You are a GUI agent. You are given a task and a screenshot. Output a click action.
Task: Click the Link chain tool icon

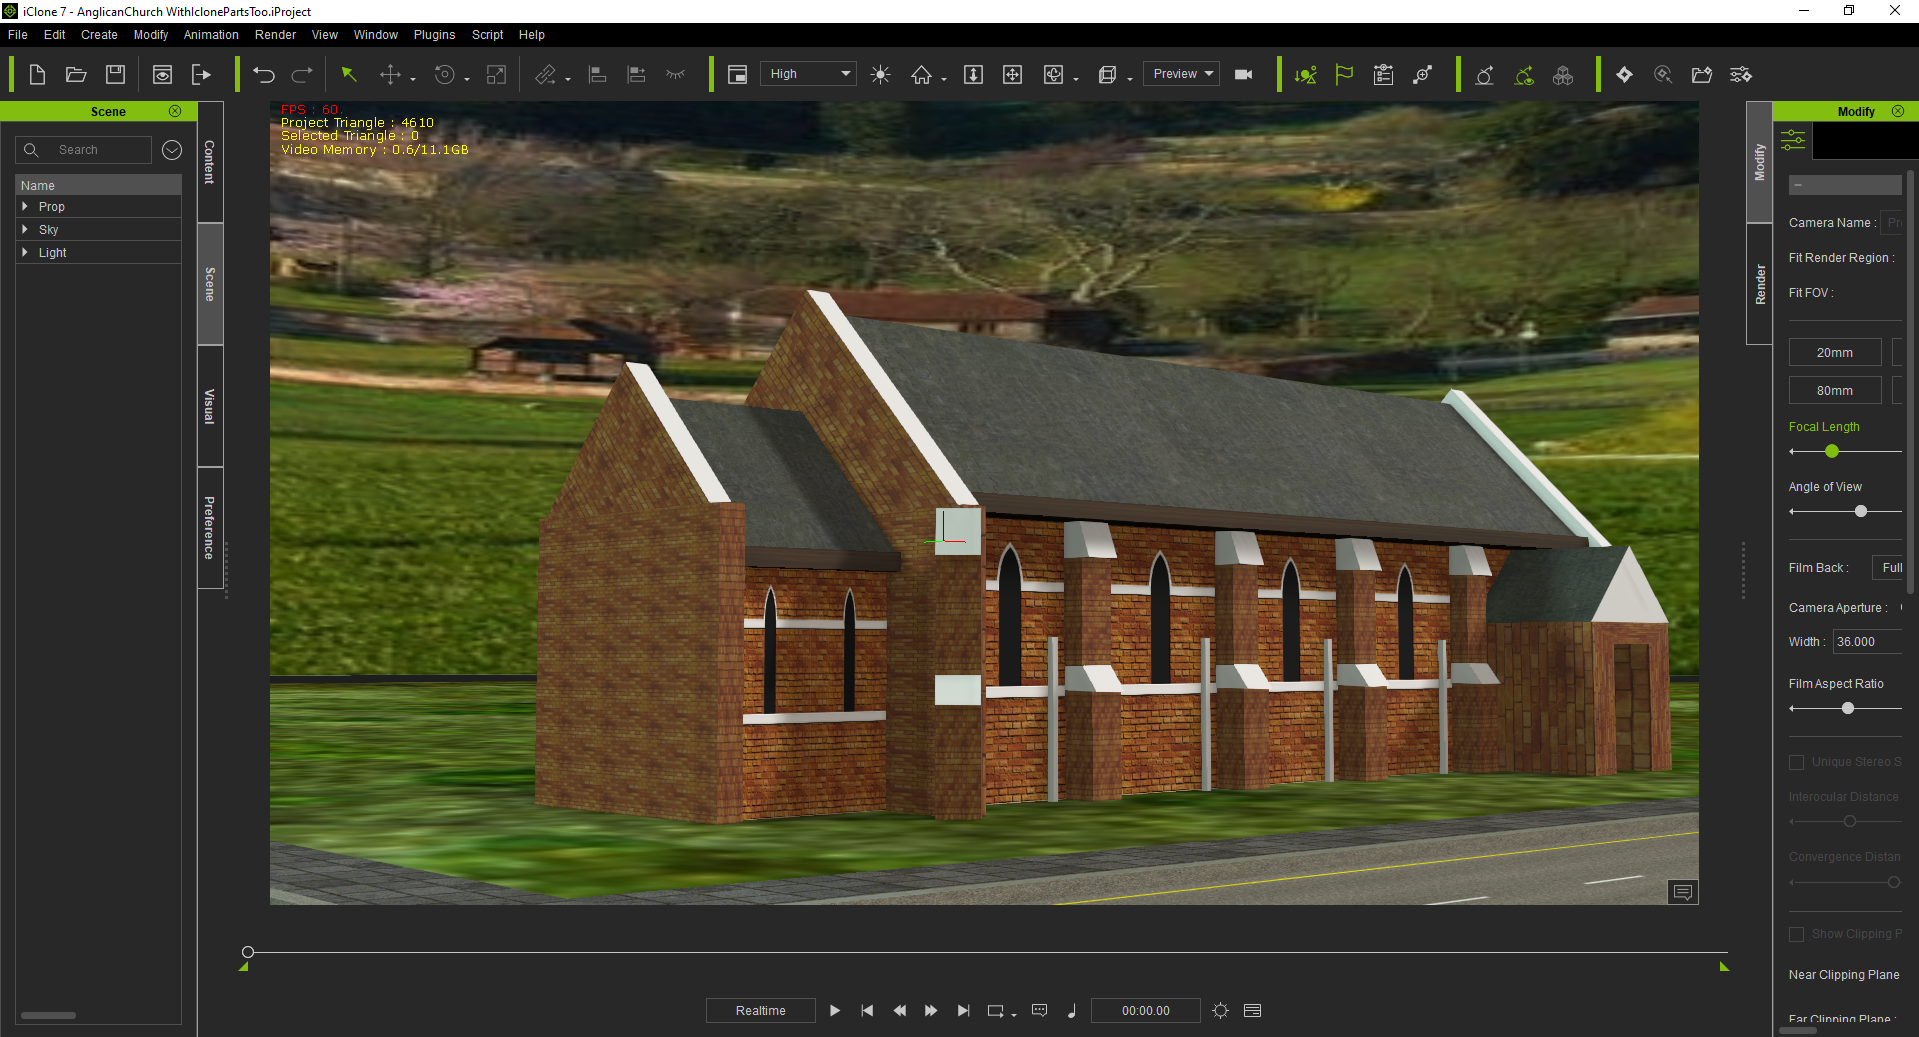(545, 74)
